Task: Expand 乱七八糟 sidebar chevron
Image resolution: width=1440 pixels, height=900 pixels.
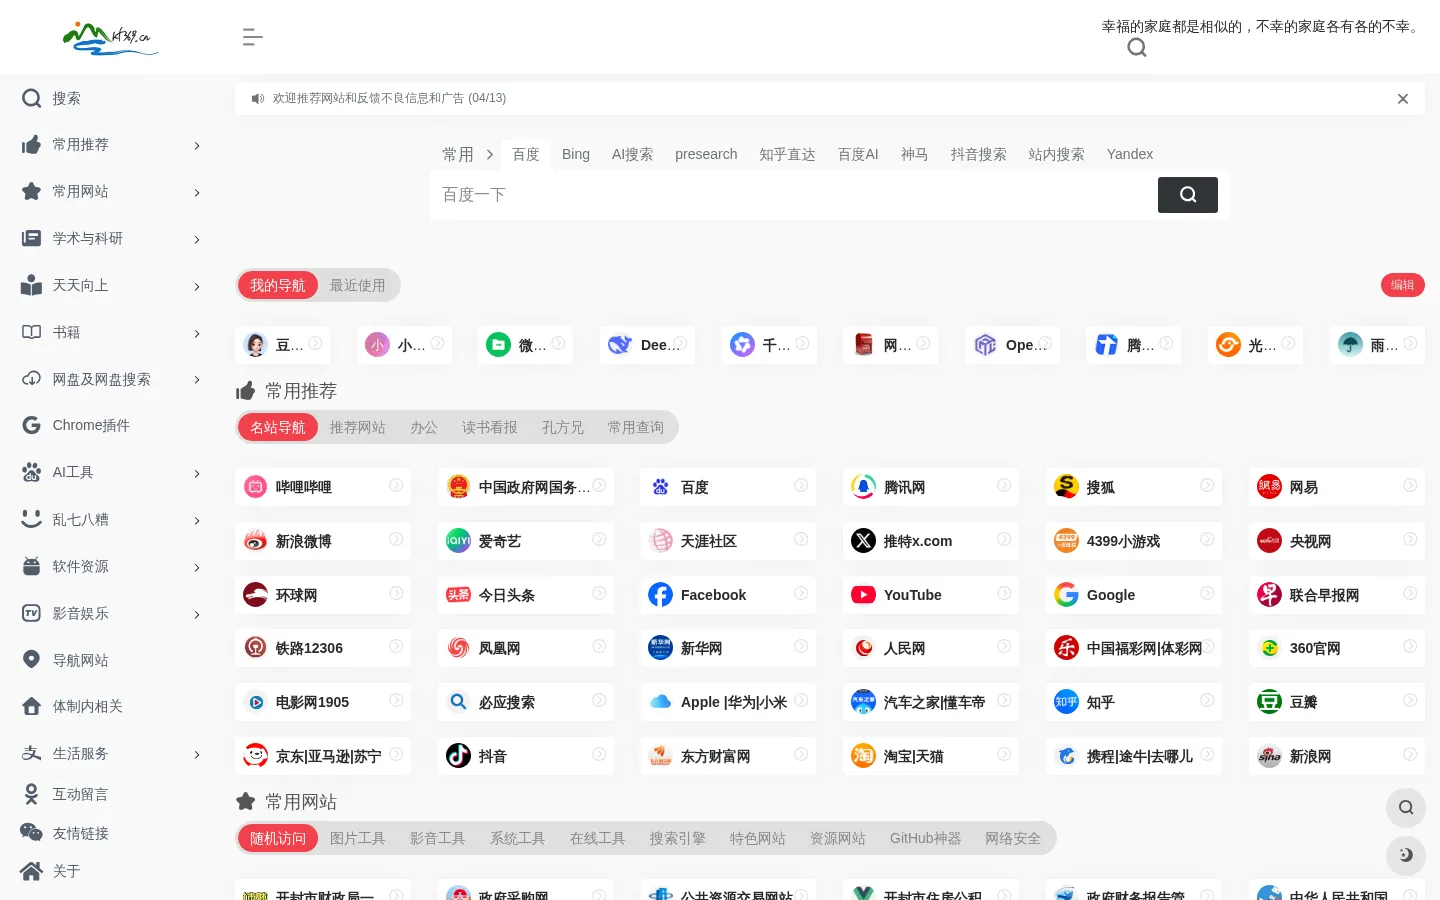Action: [x=197, y=521]
